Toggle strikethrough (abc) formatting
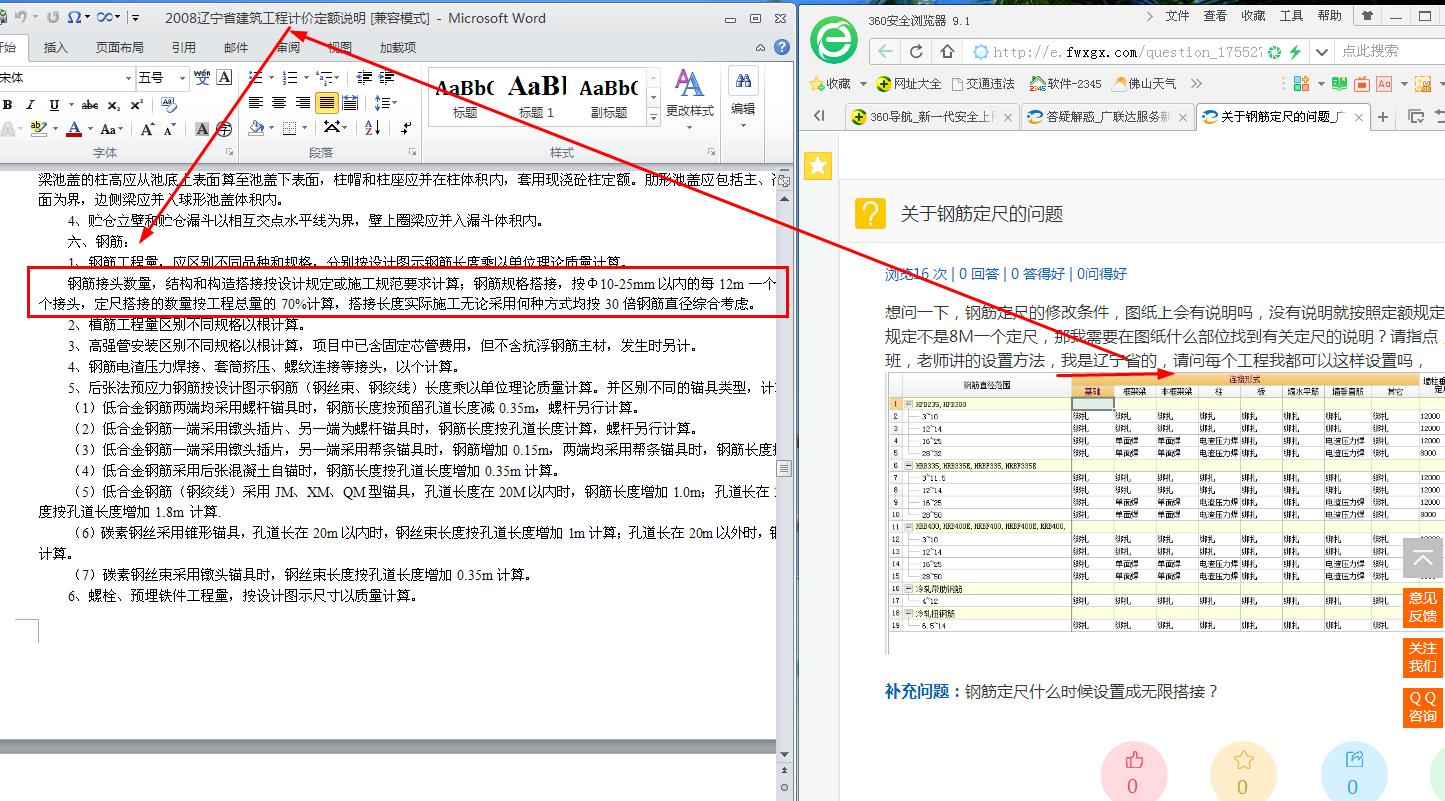Image resolution: width=1445 pixels, height=801 pixels. [90, 104]
